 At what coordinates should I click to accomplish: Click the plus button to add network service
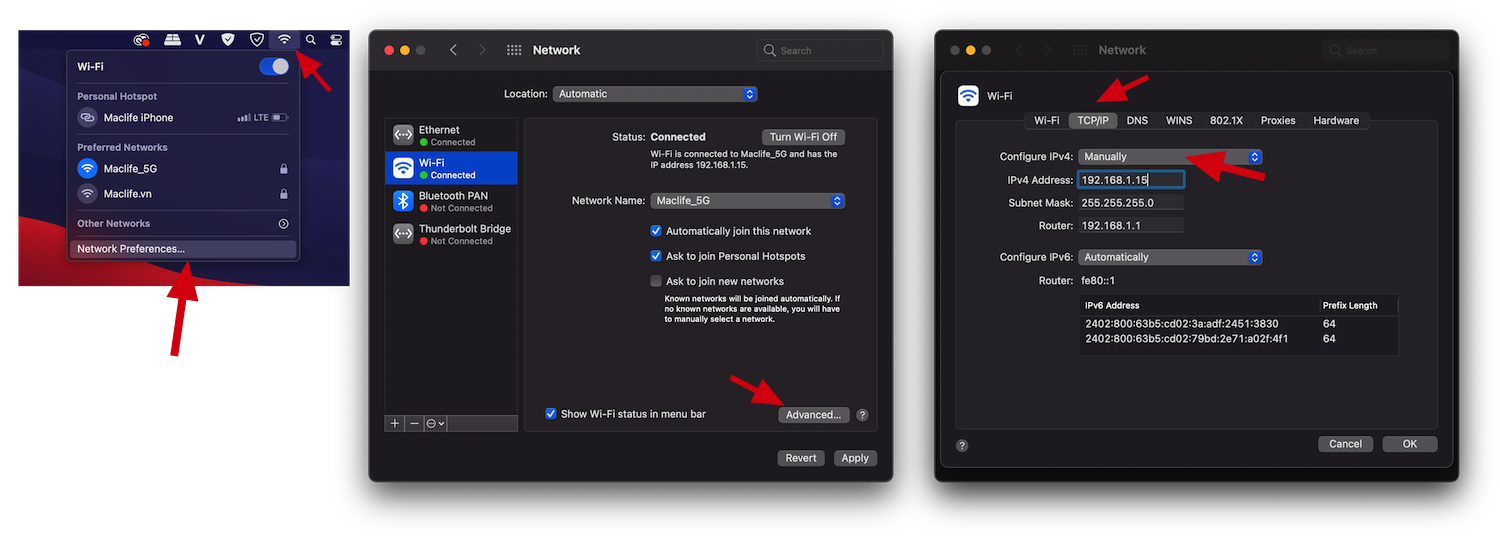point(395,423)
